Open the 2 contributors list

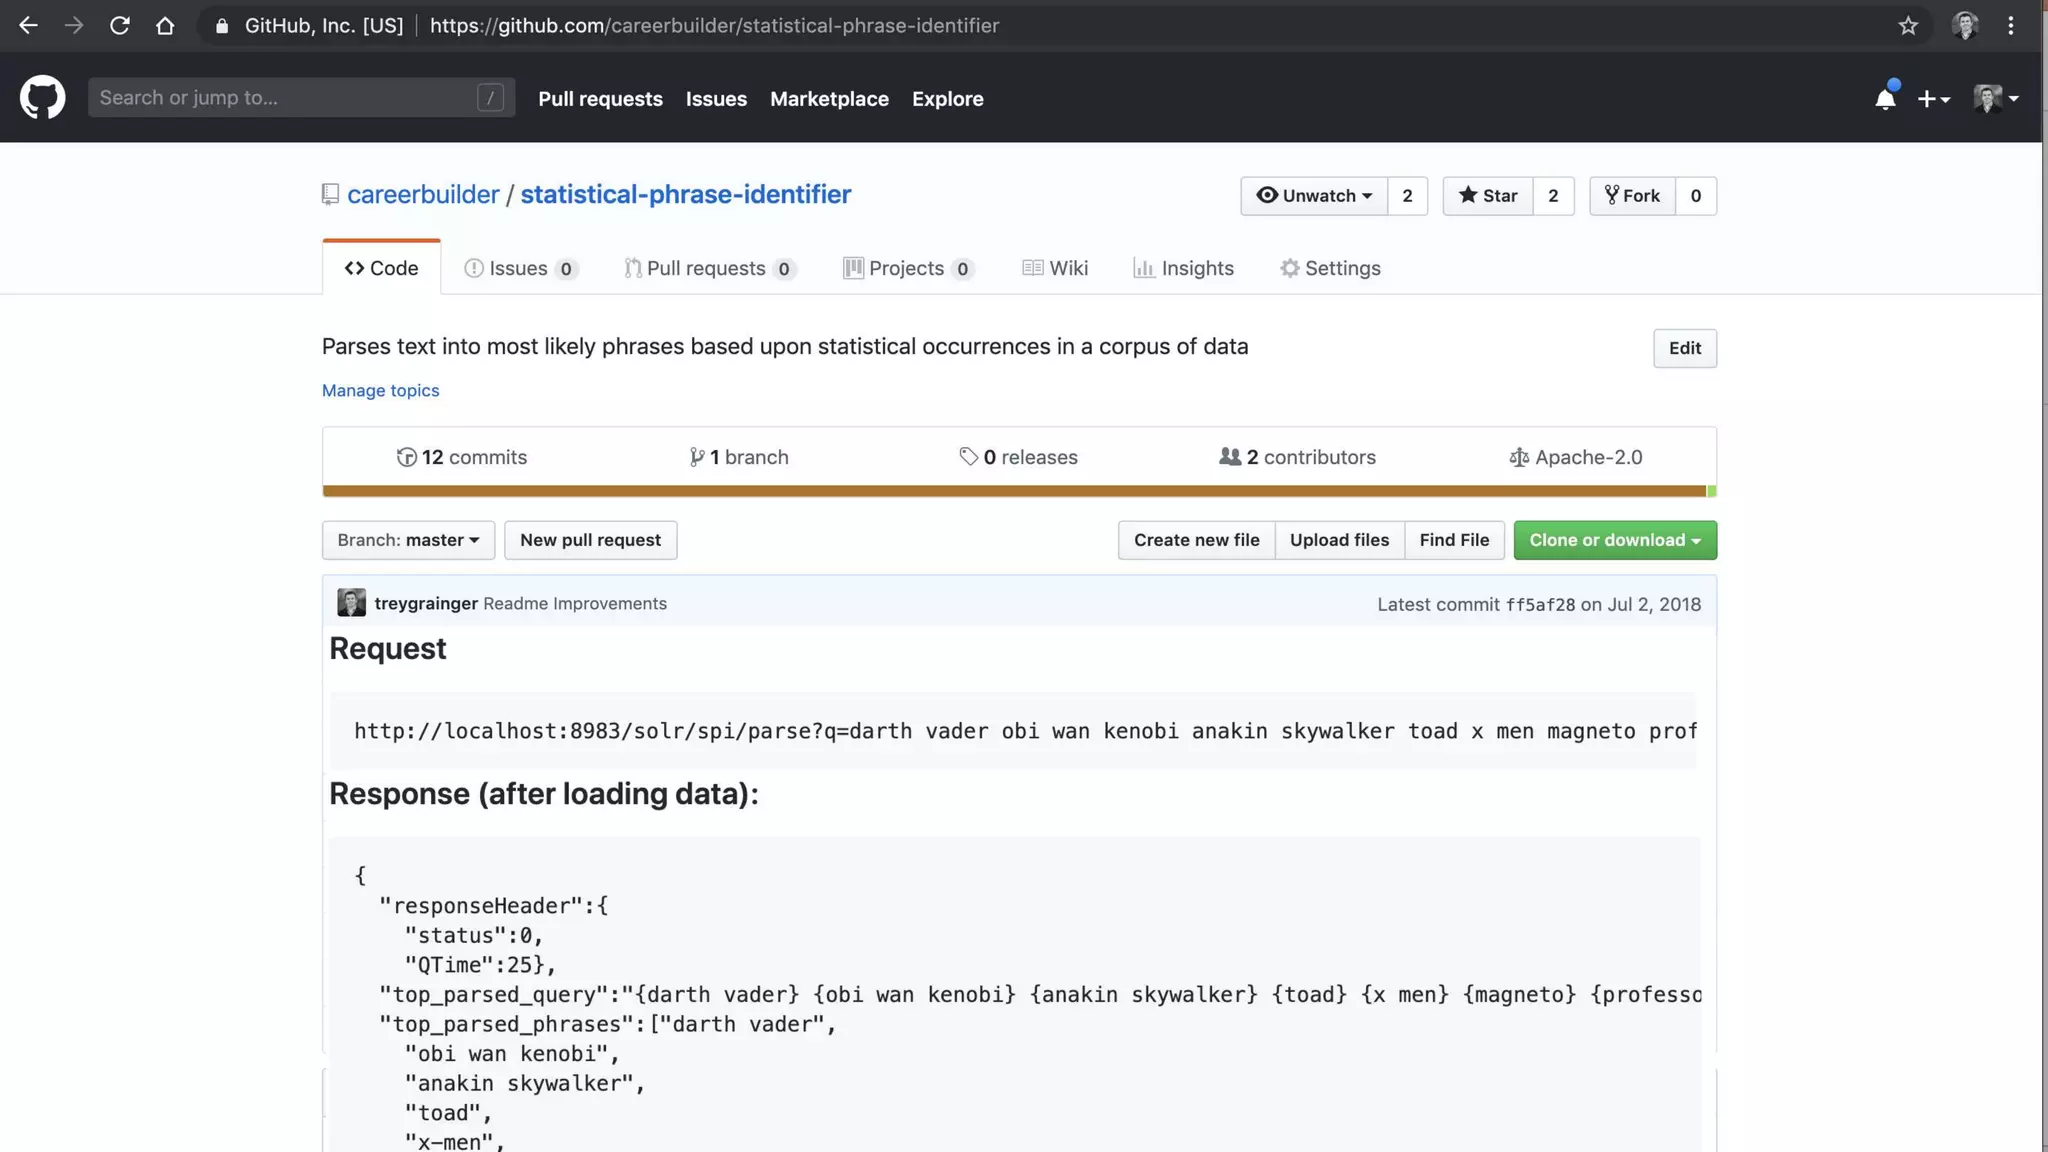[x=1297, y=457]
